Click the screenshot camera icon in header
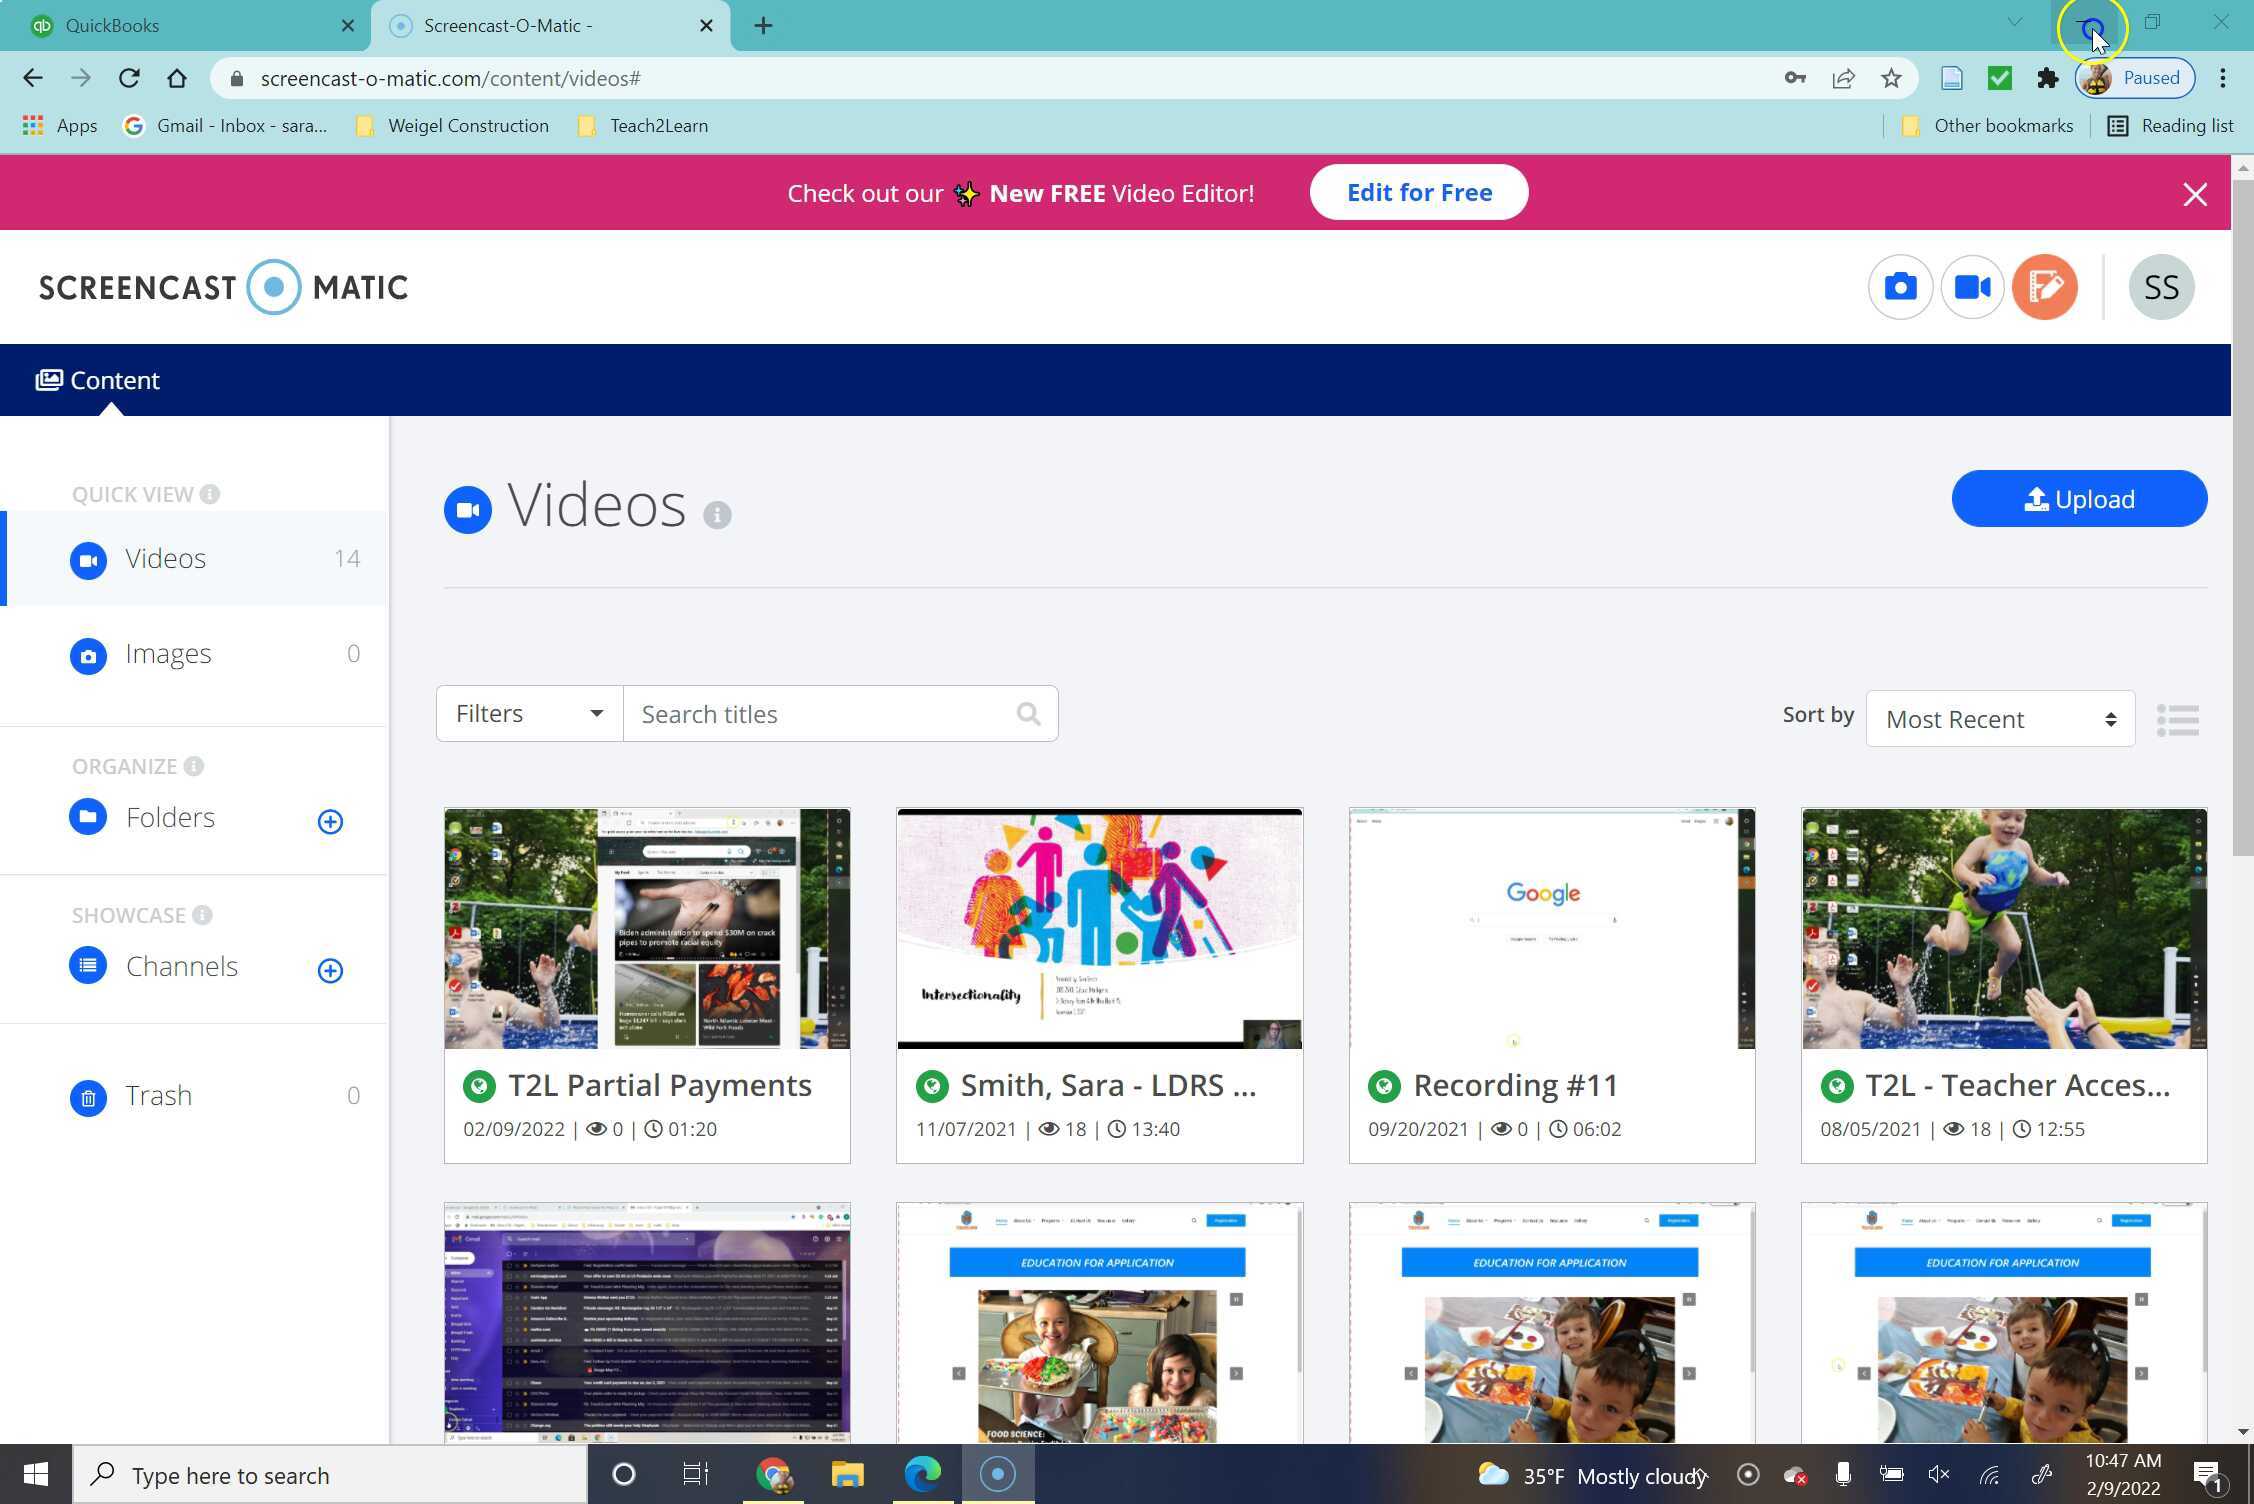The width and height of the screenshot is (2254, 1504). pos(1900,288)
